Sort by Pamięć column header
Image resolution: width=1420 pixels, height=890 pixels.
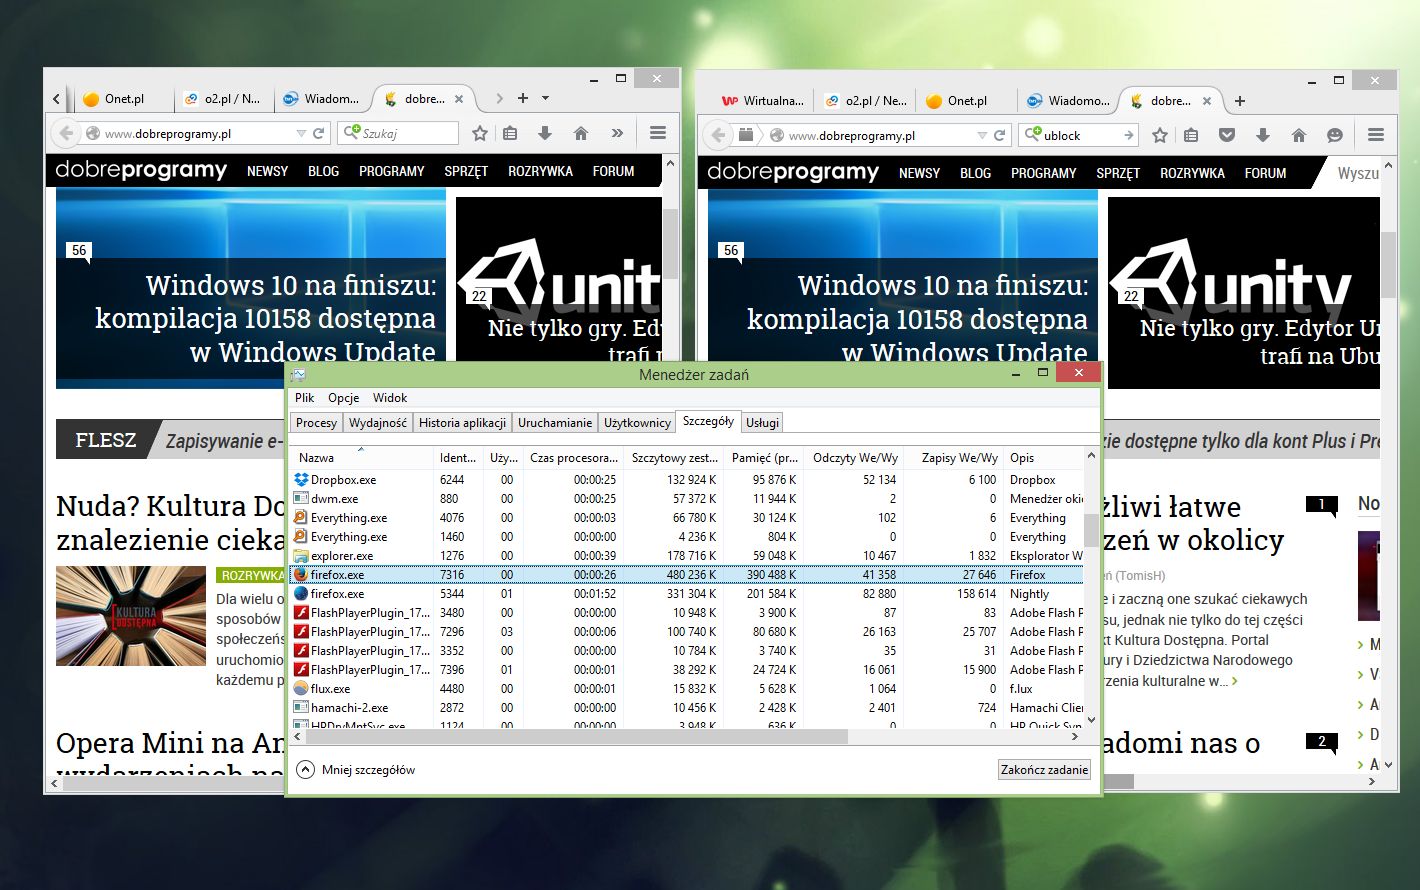765,457
